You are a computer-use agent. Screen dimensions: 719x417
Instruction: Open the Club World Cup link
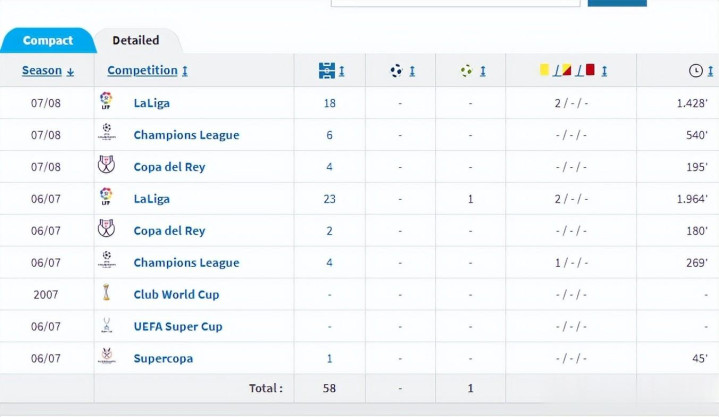176,295
